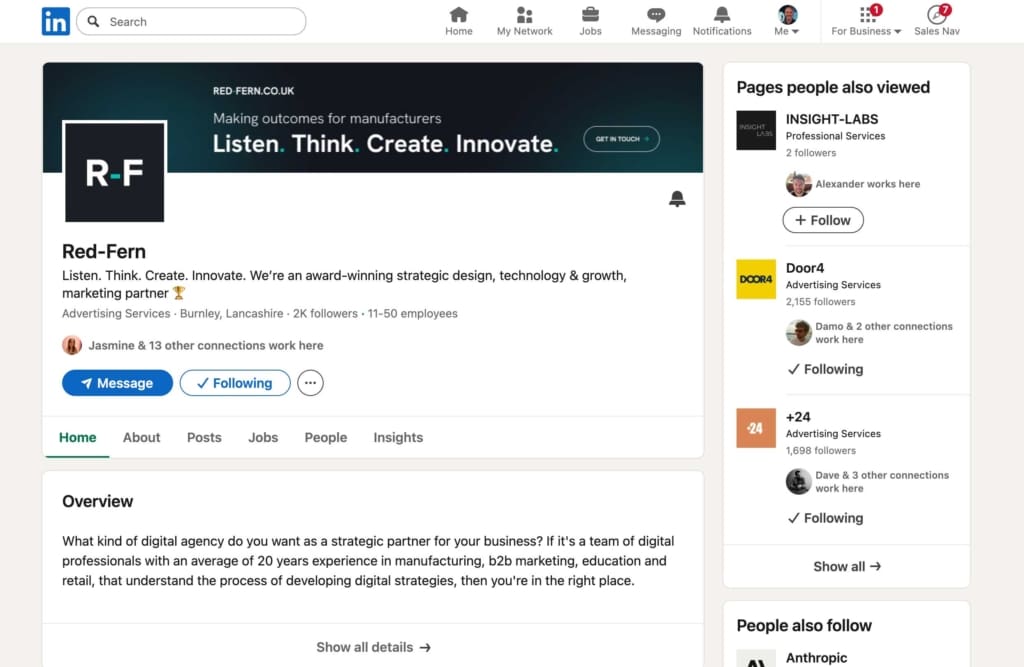Open Jasmine & 13 other connections link
This screenshot has width=1024, height=667.
[x=206, y=345]
